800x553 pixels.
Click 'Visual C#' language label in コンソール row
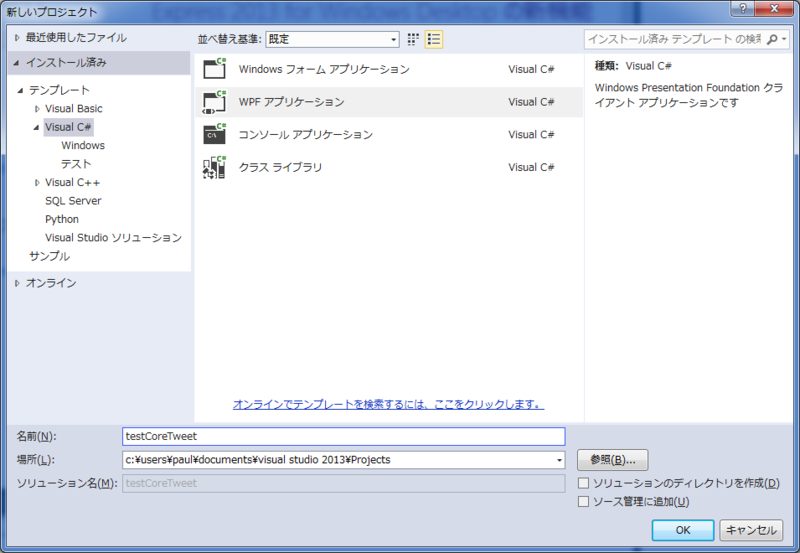(x=531, y=134)
